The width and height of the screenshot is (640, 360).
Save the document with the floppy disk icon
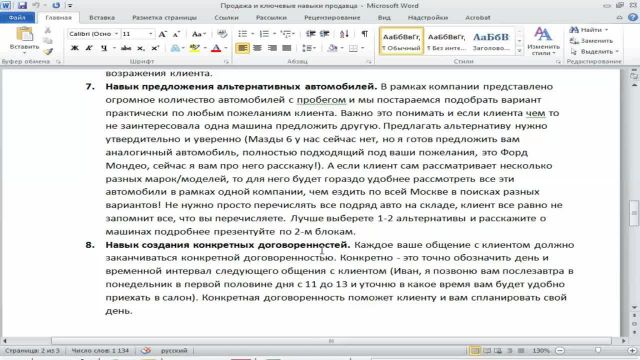tap(22, 6)
